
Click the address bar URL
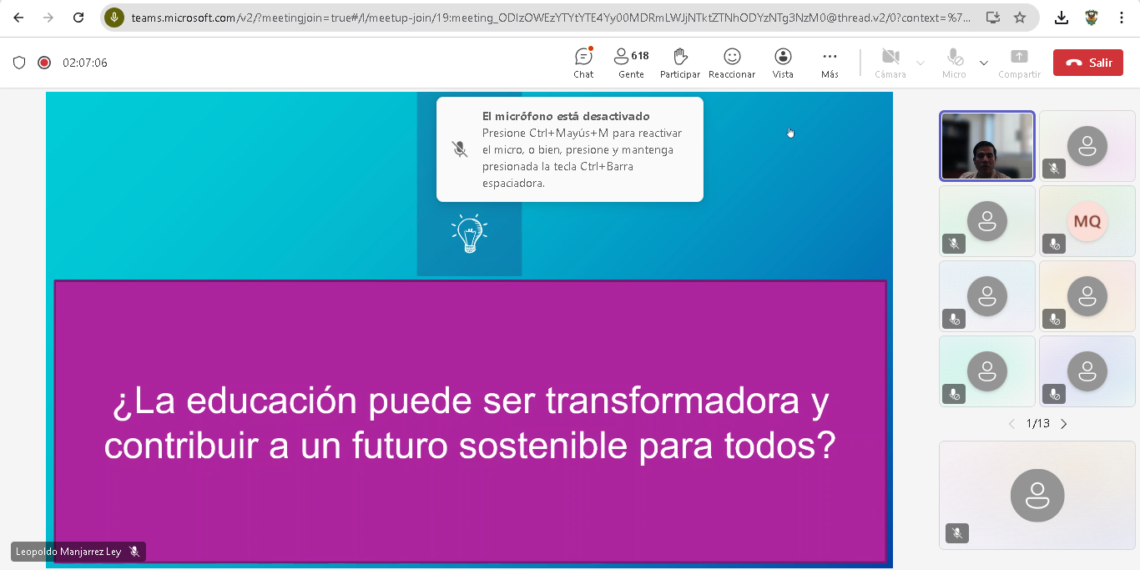[x=550, y=18]
